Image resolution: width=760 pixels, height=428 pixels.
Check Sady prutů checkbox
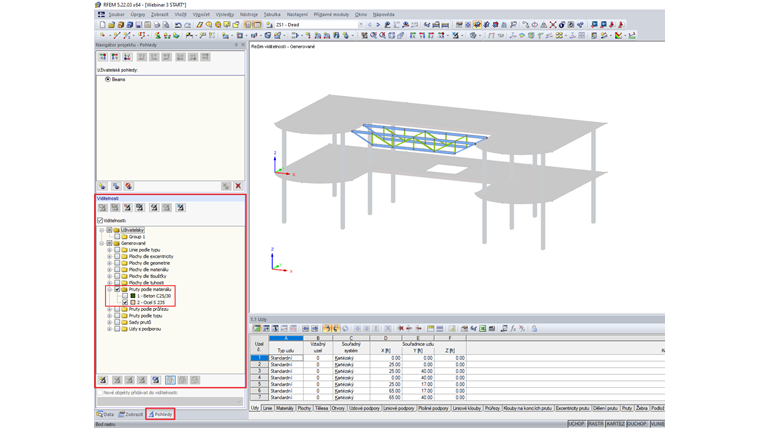click(x=117, y=322)
